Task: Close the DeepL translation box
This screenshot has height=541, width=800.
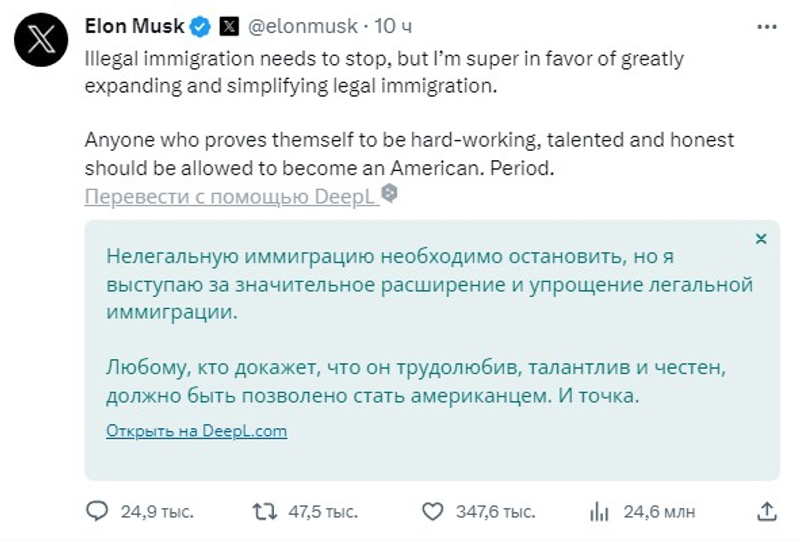Action: tap(761, 239)
